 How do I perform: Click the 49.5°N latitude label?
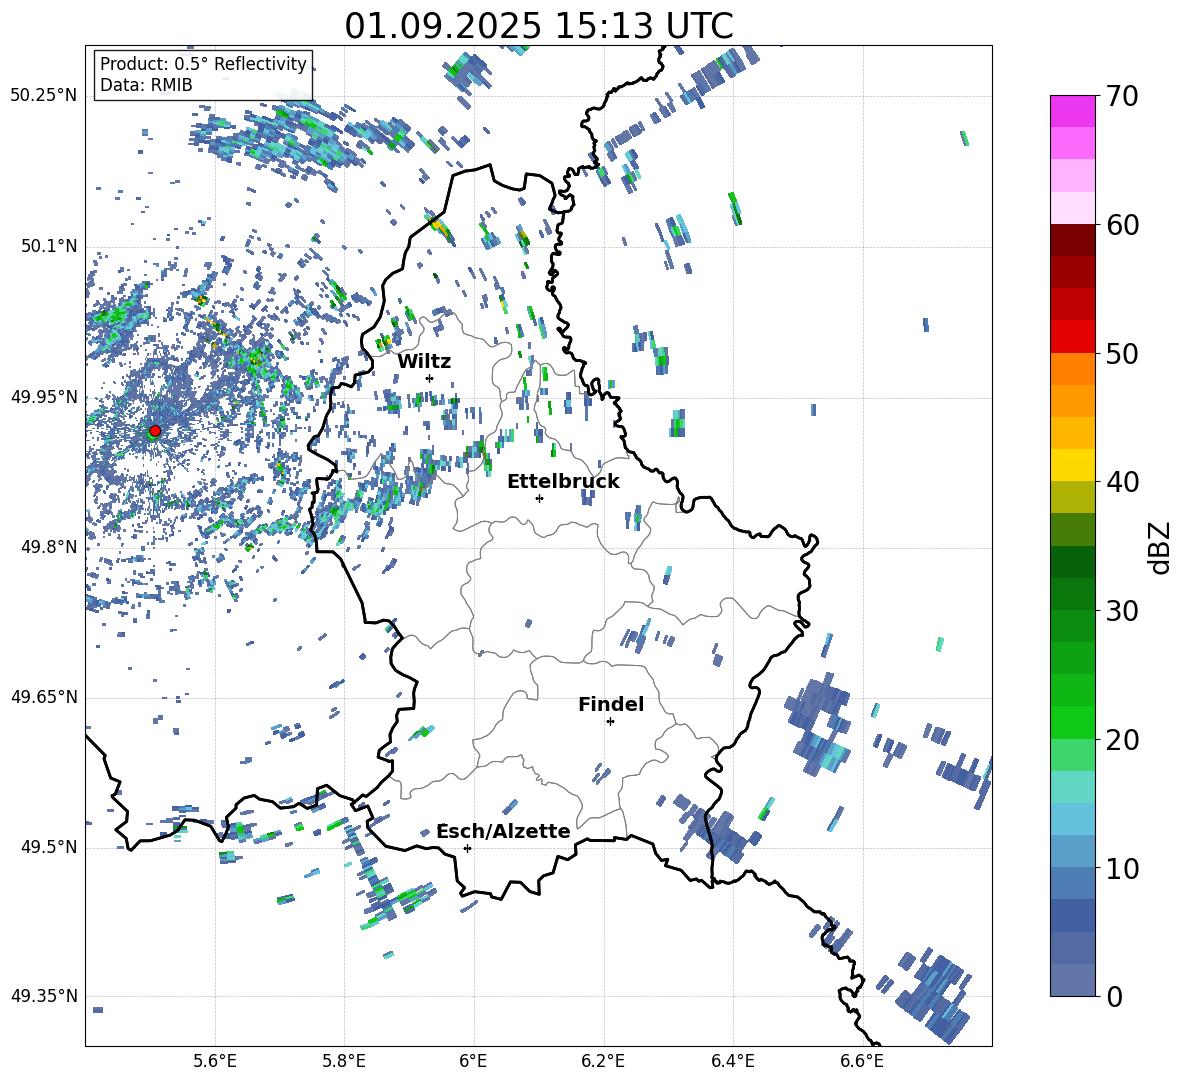pyautogui.click(x=50, y=847)
